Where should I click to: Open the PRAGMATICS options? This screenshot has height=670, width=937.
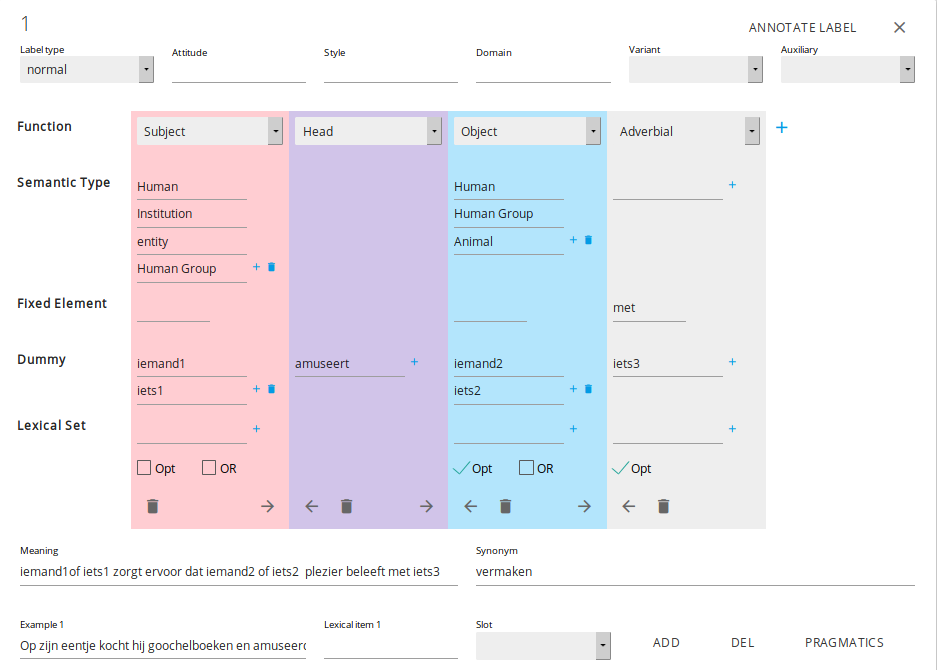(x=844, y=643)
